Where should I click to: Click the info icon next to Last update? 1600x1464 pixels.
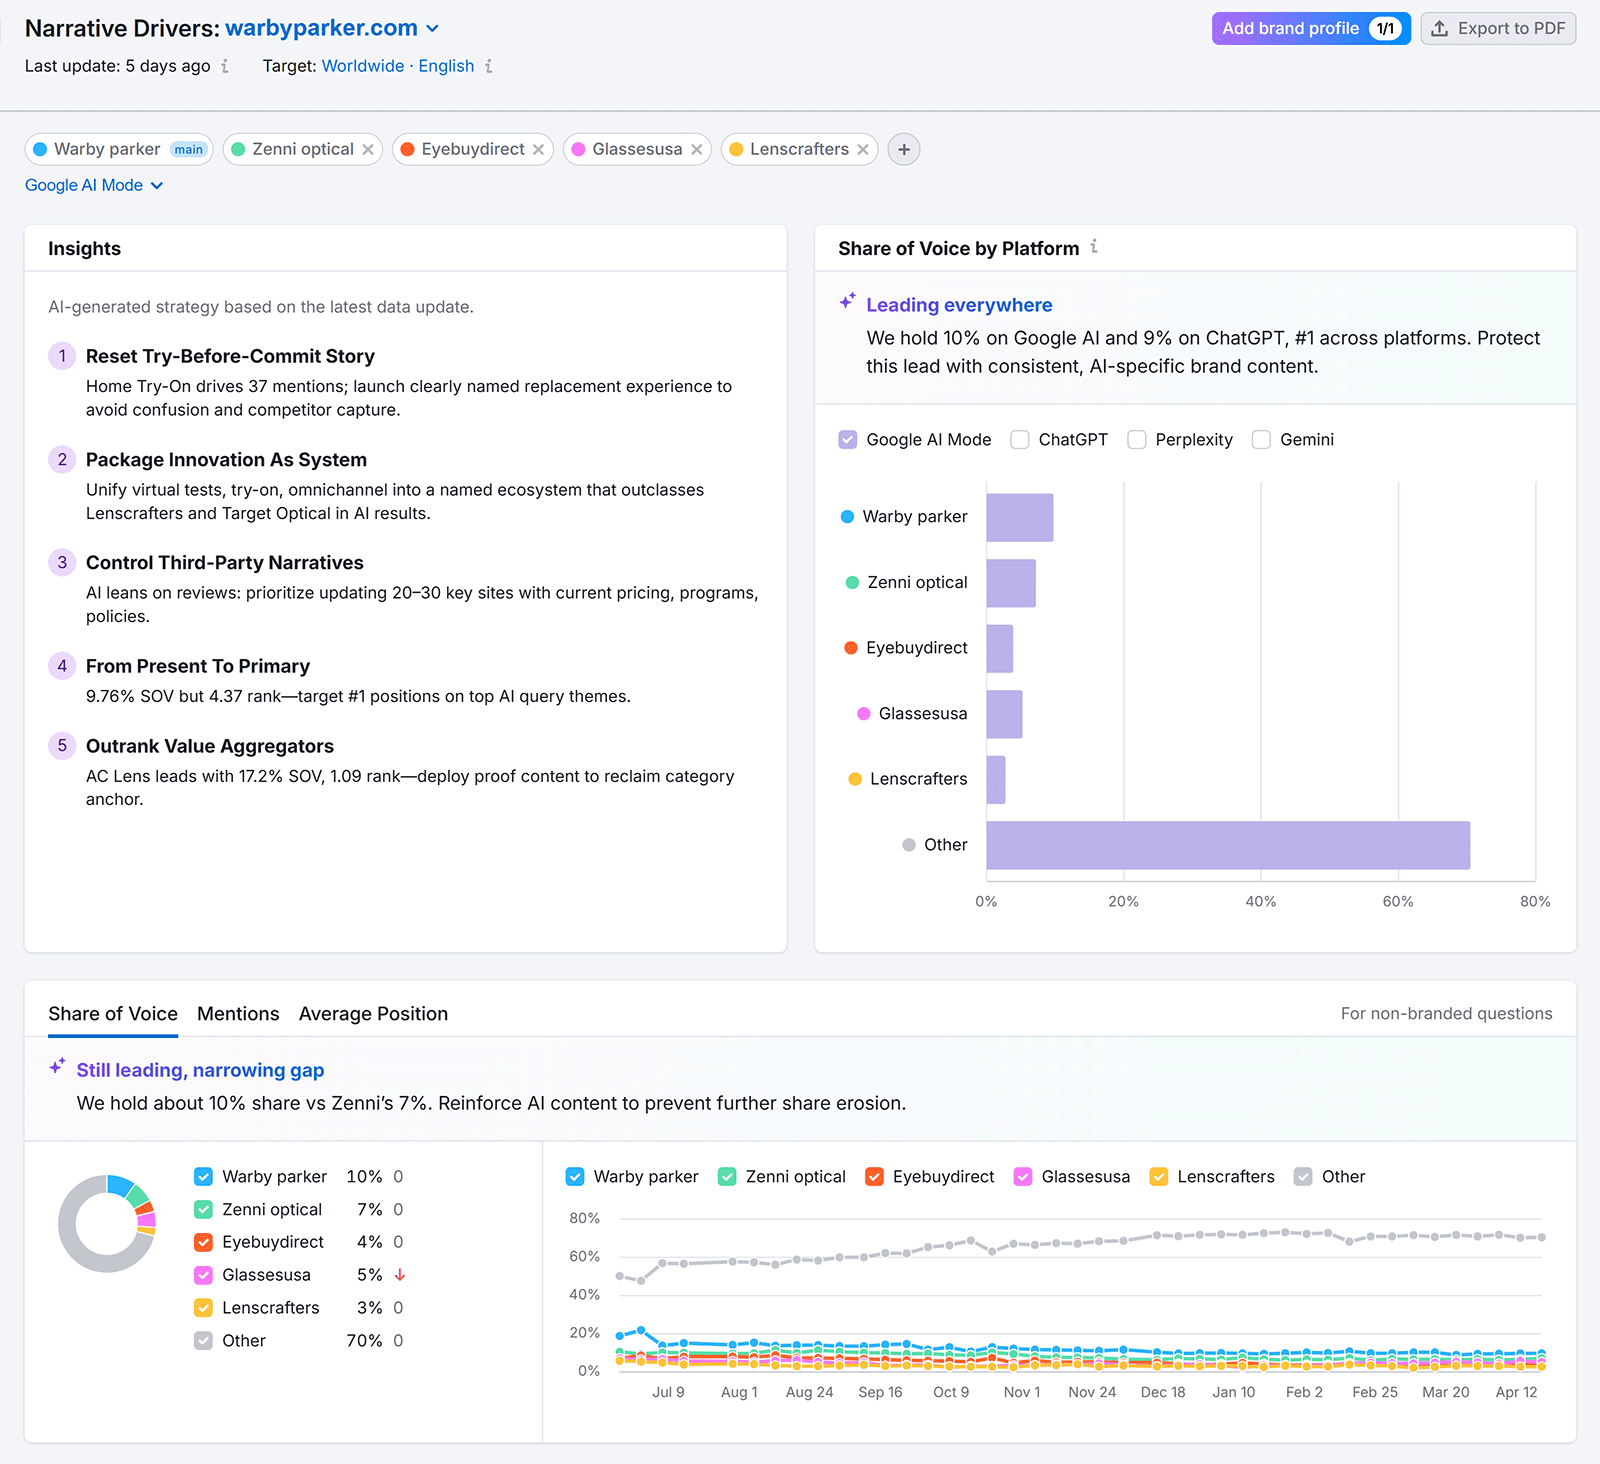(225, 66)
